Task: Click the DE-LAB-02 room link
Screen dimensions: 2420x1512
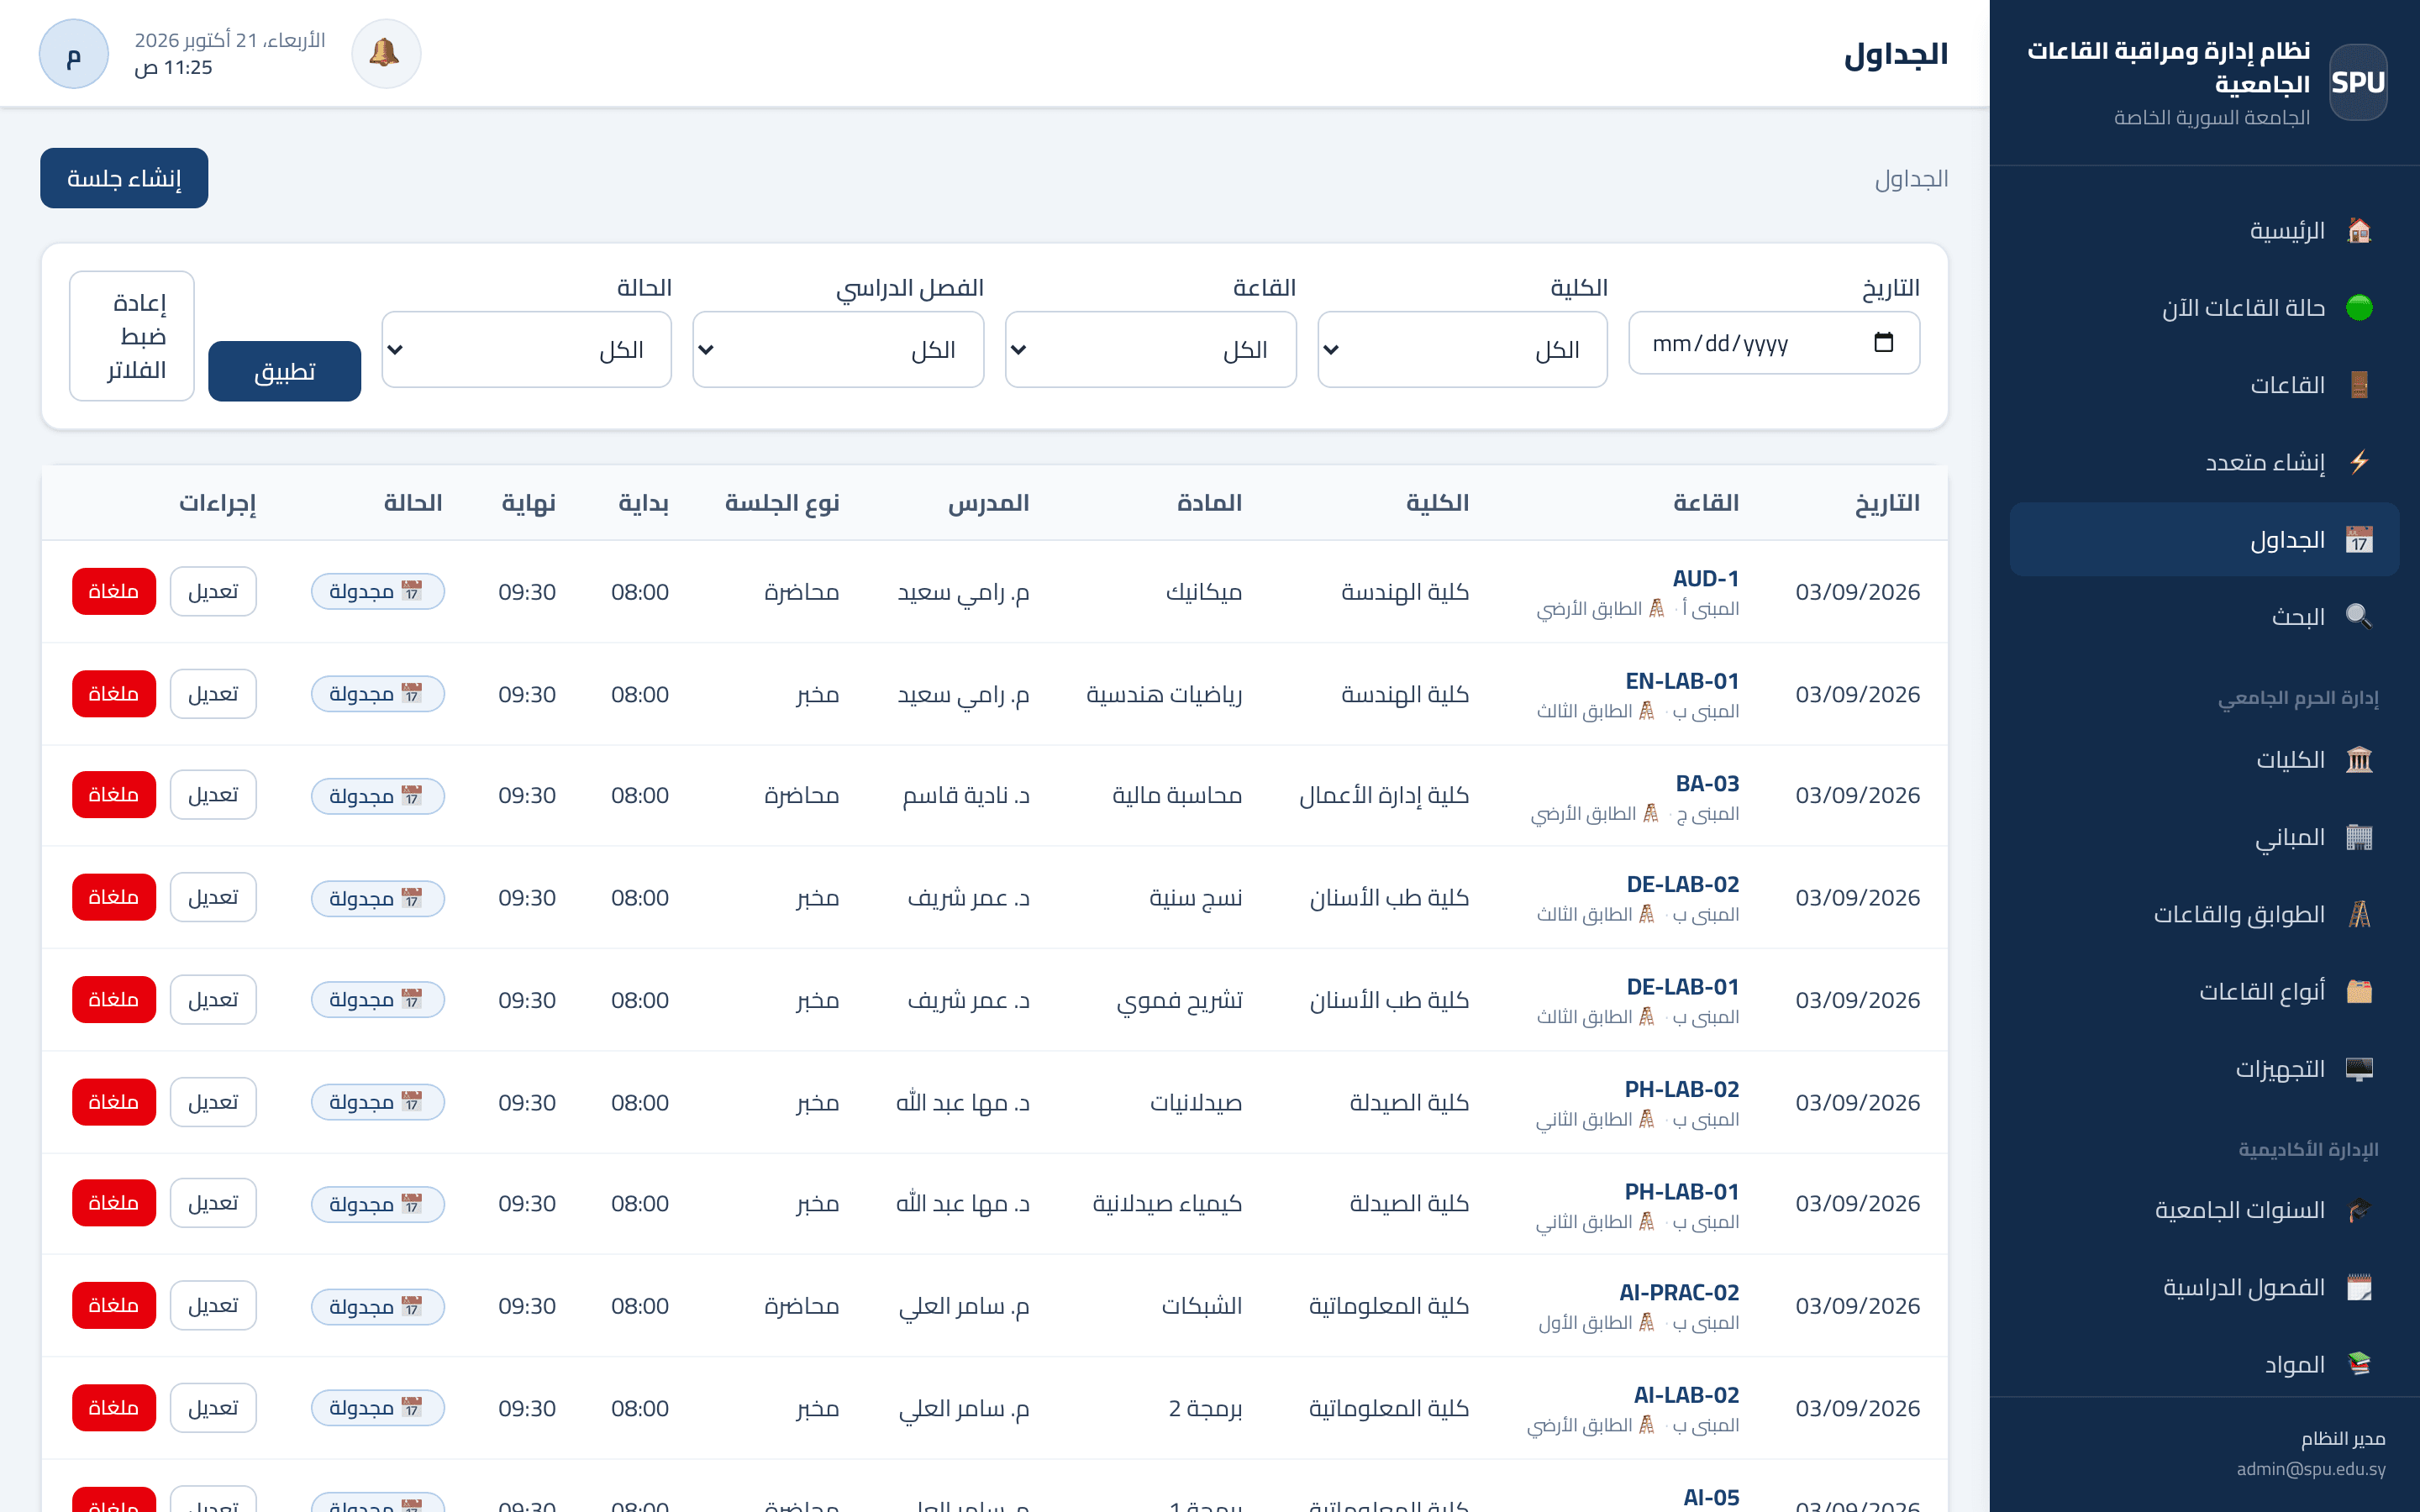Action: [x=1683, y=885]
